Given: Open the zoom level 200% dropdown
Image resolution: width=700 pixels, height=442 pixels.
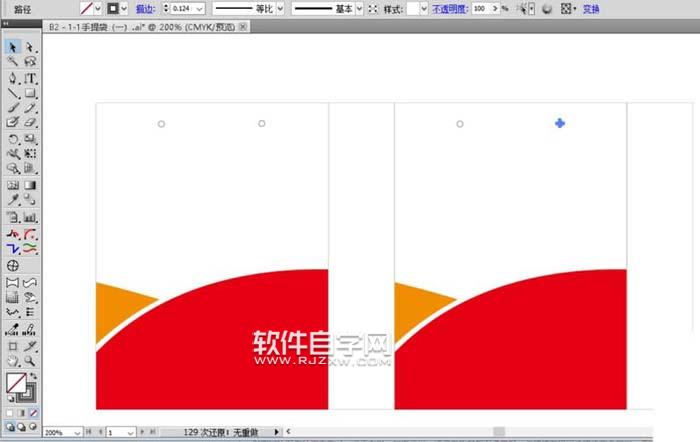Looking at the screenshot, I should [77, 432].
